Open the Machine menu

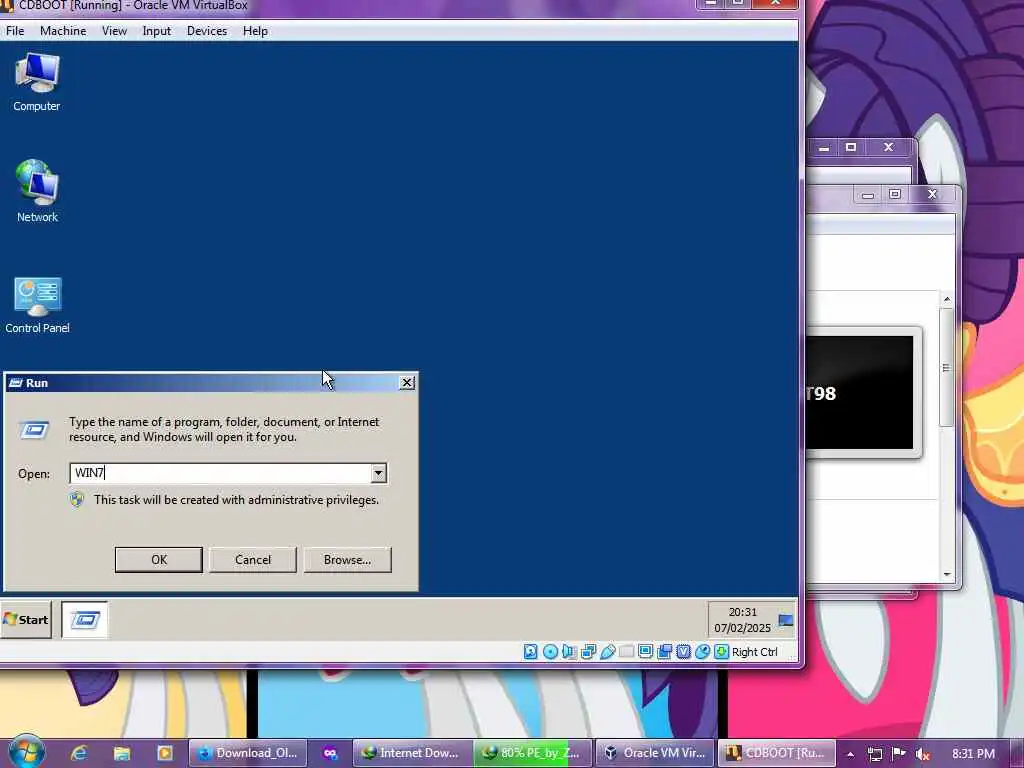(x=63, y=31)
